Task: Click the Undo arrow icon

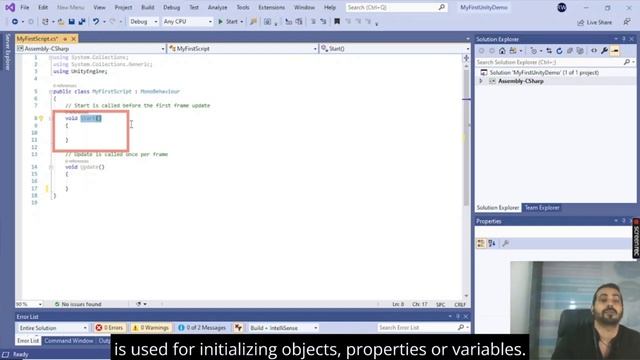Action: point(96,22)
